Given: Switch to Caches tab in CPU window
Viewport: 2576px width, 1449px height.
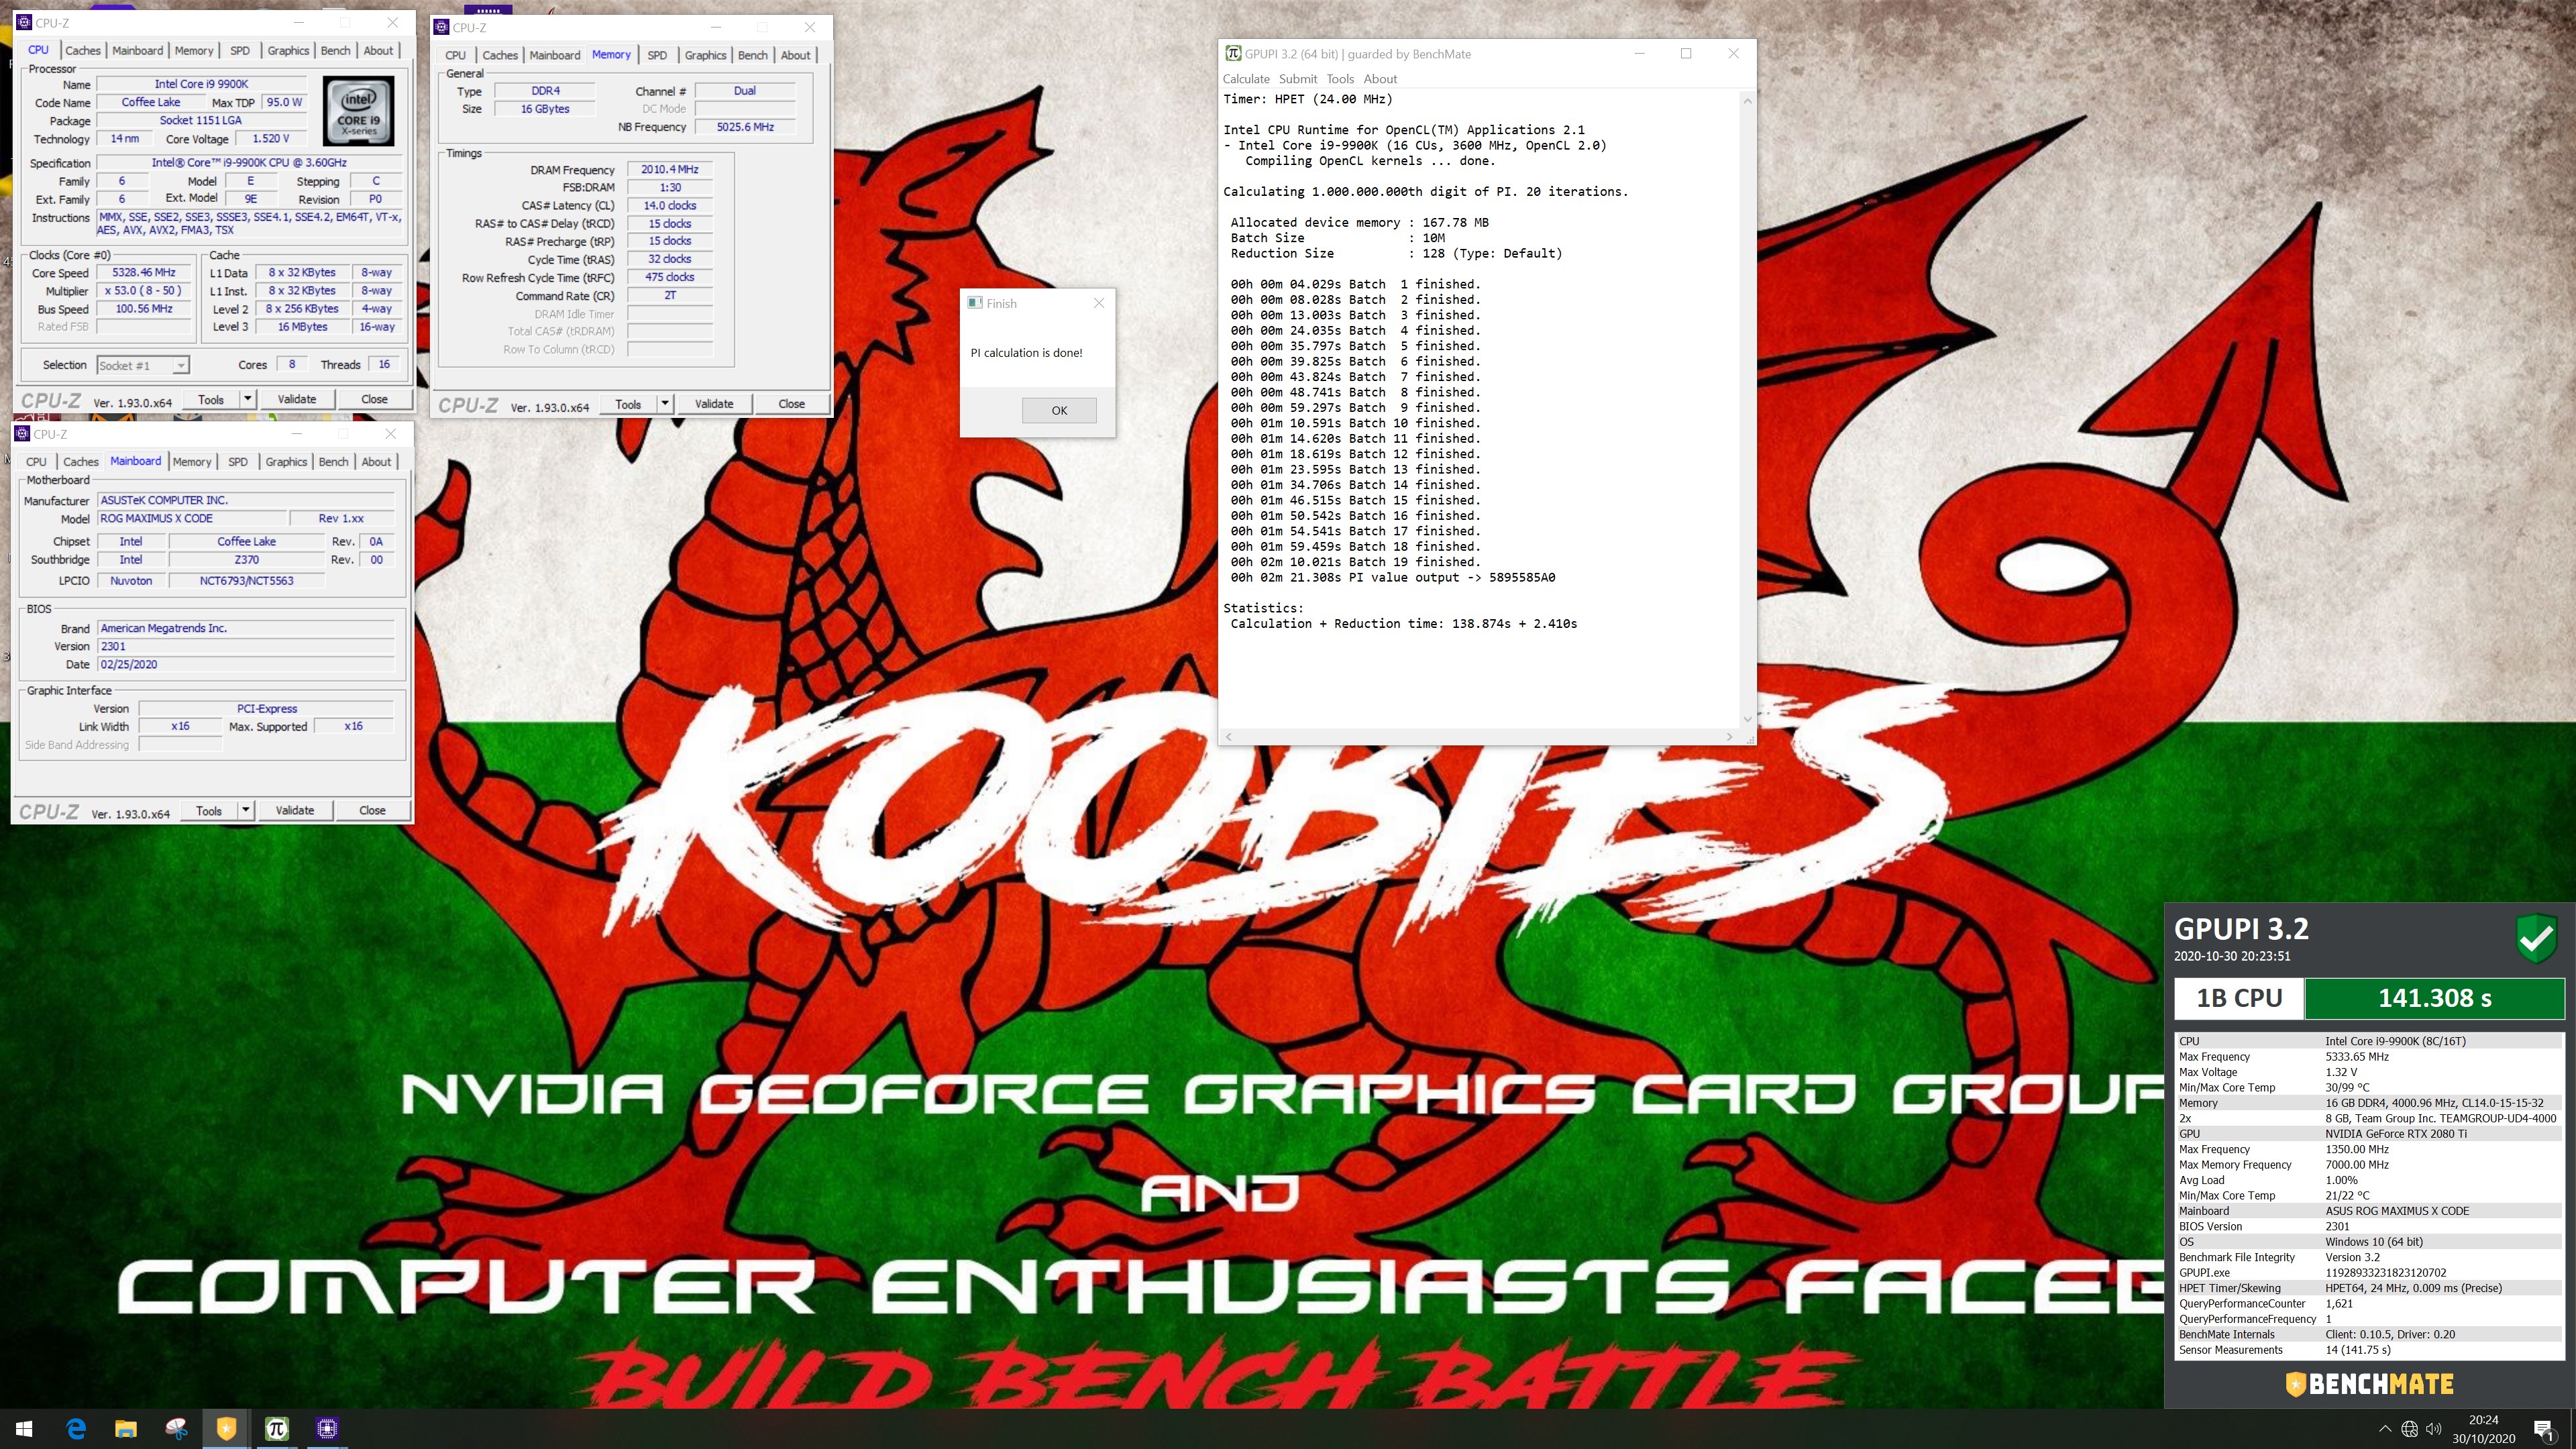Looking at the screenshot, I should 82,51.
